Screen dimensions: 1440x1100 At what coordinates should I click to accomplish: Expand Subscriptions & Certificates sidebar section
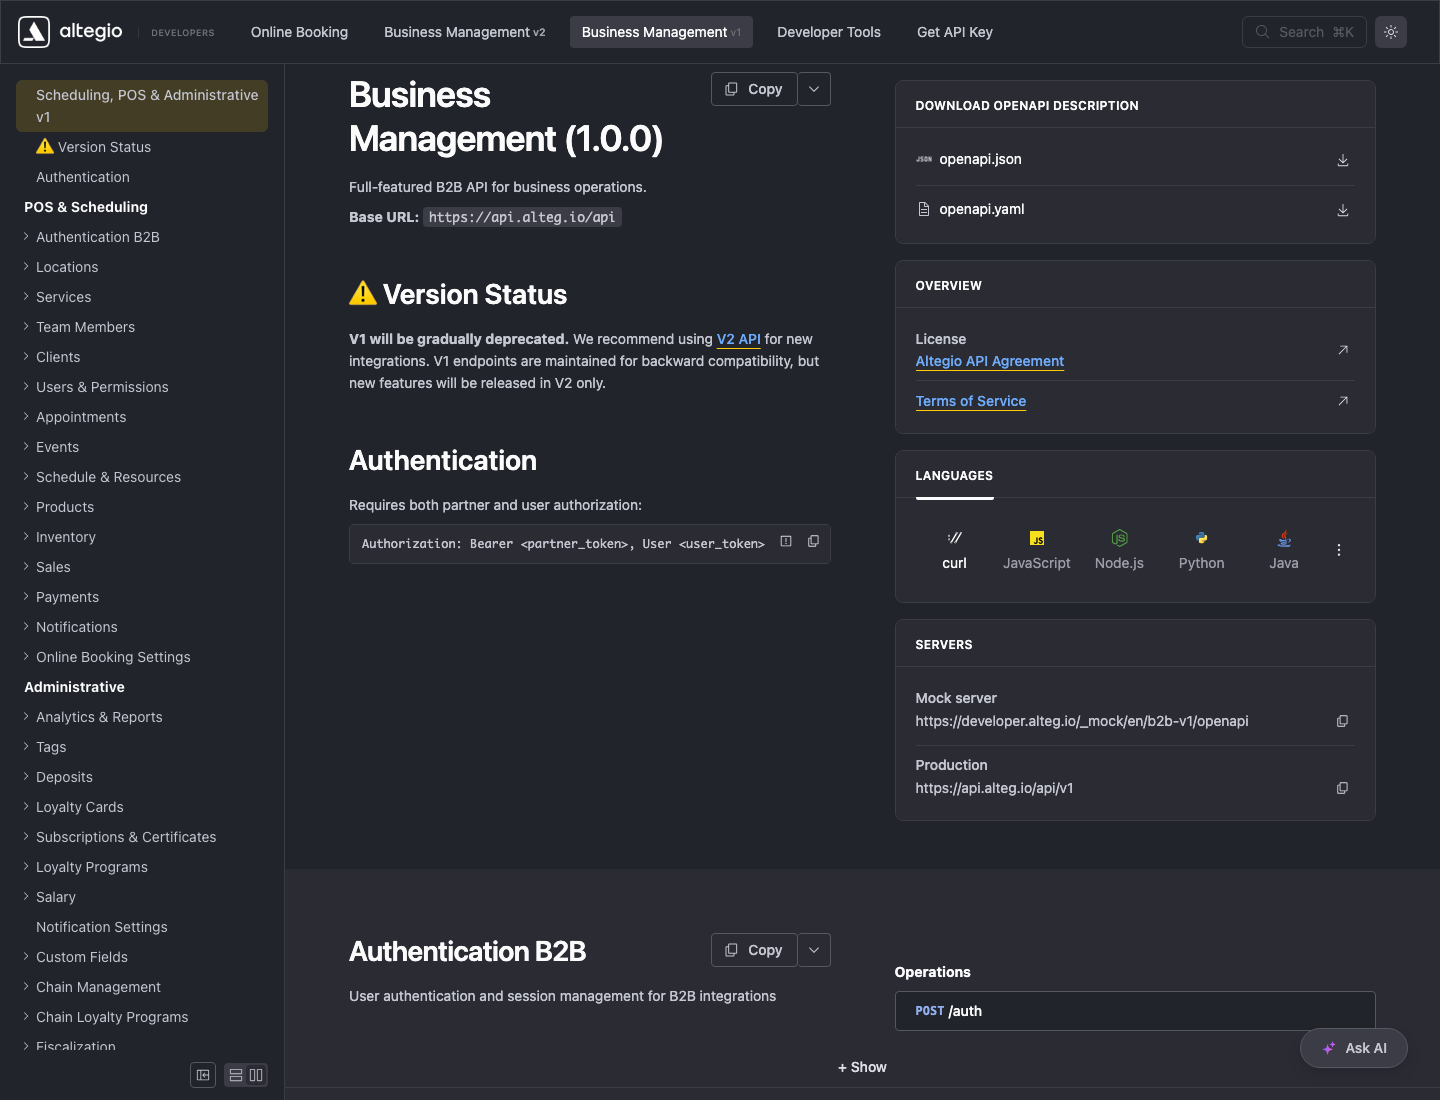(126, 837)
